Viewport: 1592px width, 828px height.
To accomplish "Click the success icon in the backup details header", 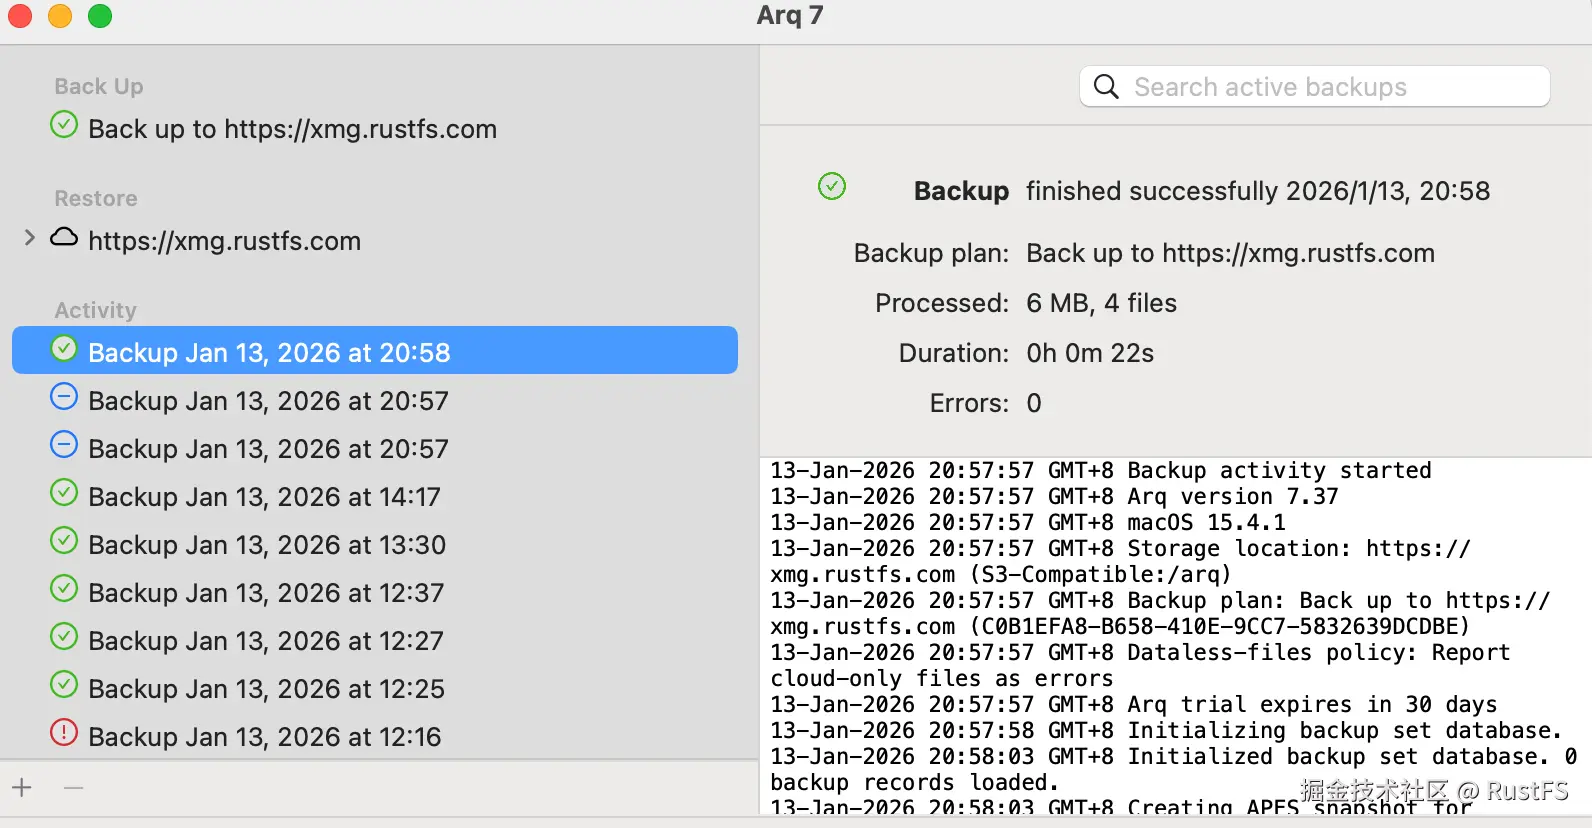I will 832,187.
